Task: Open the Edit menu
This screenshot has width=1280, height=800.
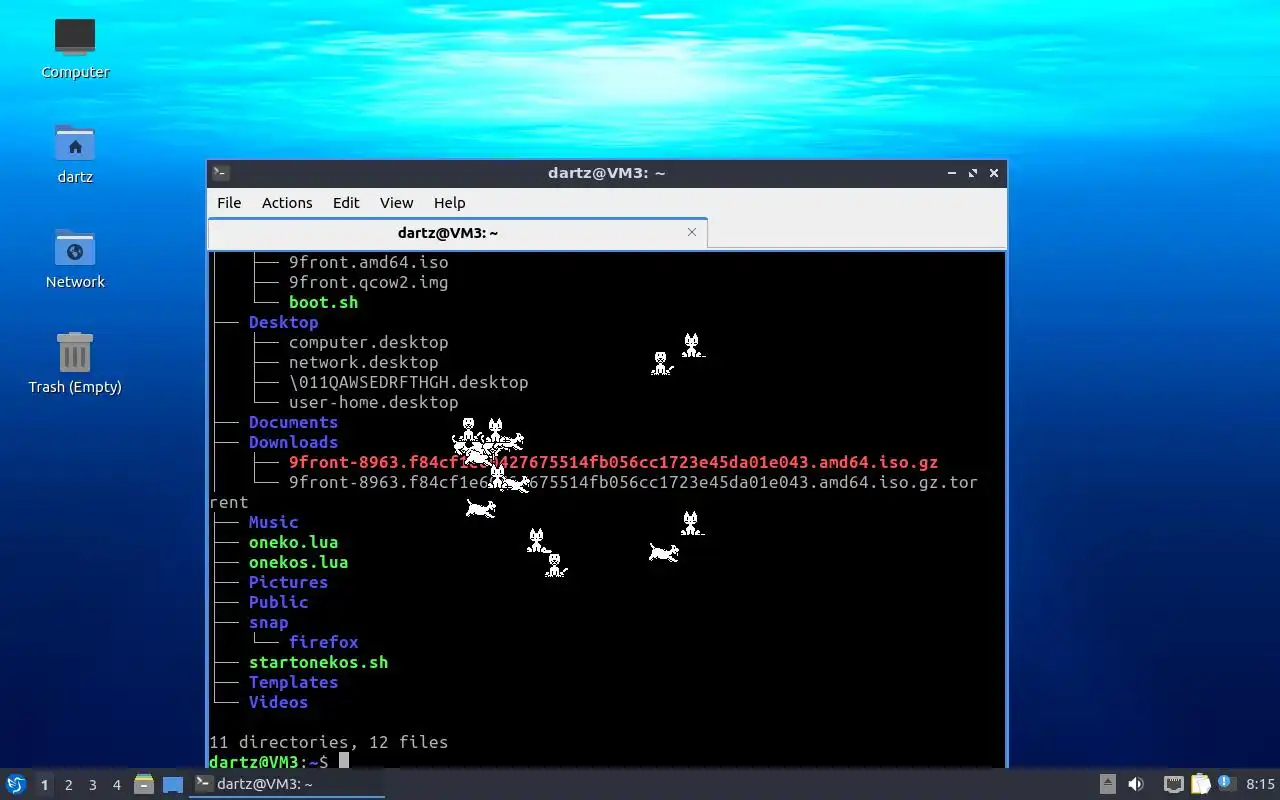Action: pyautogui.click(x=346, y=202)
